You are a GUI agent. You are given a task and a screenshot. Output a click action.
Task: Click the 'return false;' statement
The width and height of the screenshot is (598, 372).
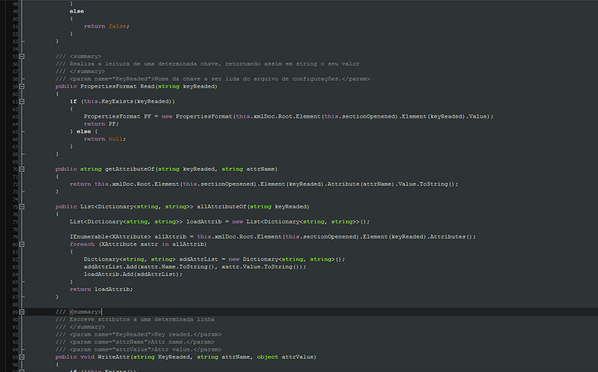point(106,26)
